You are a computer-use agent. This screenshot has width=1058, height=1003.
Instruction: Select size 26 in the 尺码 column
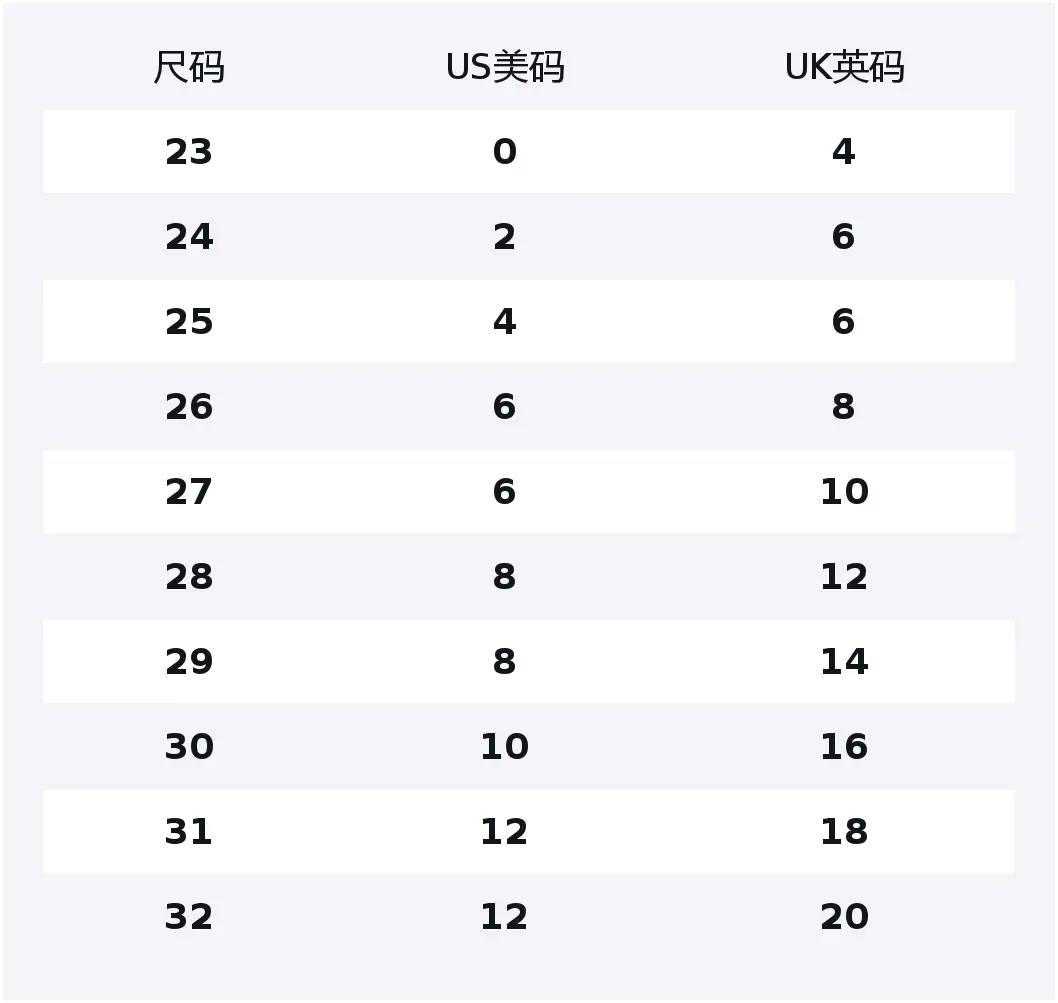click(x=189, y=407)
